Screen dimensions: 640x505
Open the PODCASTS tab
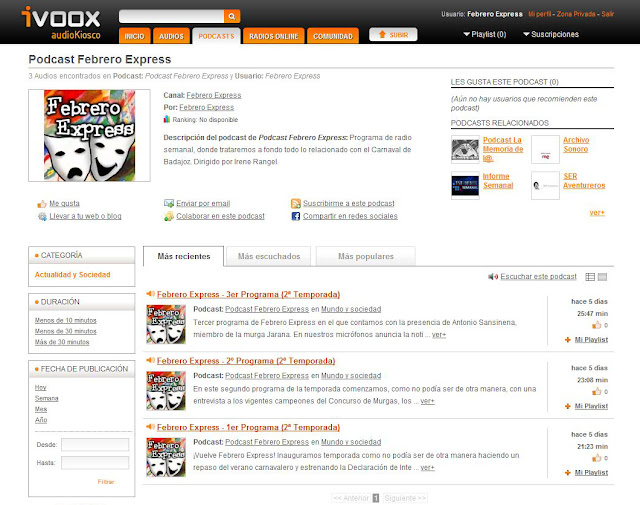coord(216,36)
